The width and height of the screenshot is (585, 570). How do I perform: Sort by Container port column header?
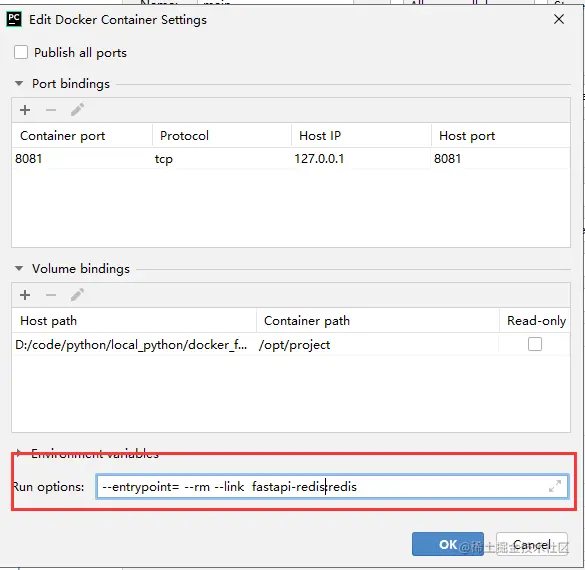(82, 135)
